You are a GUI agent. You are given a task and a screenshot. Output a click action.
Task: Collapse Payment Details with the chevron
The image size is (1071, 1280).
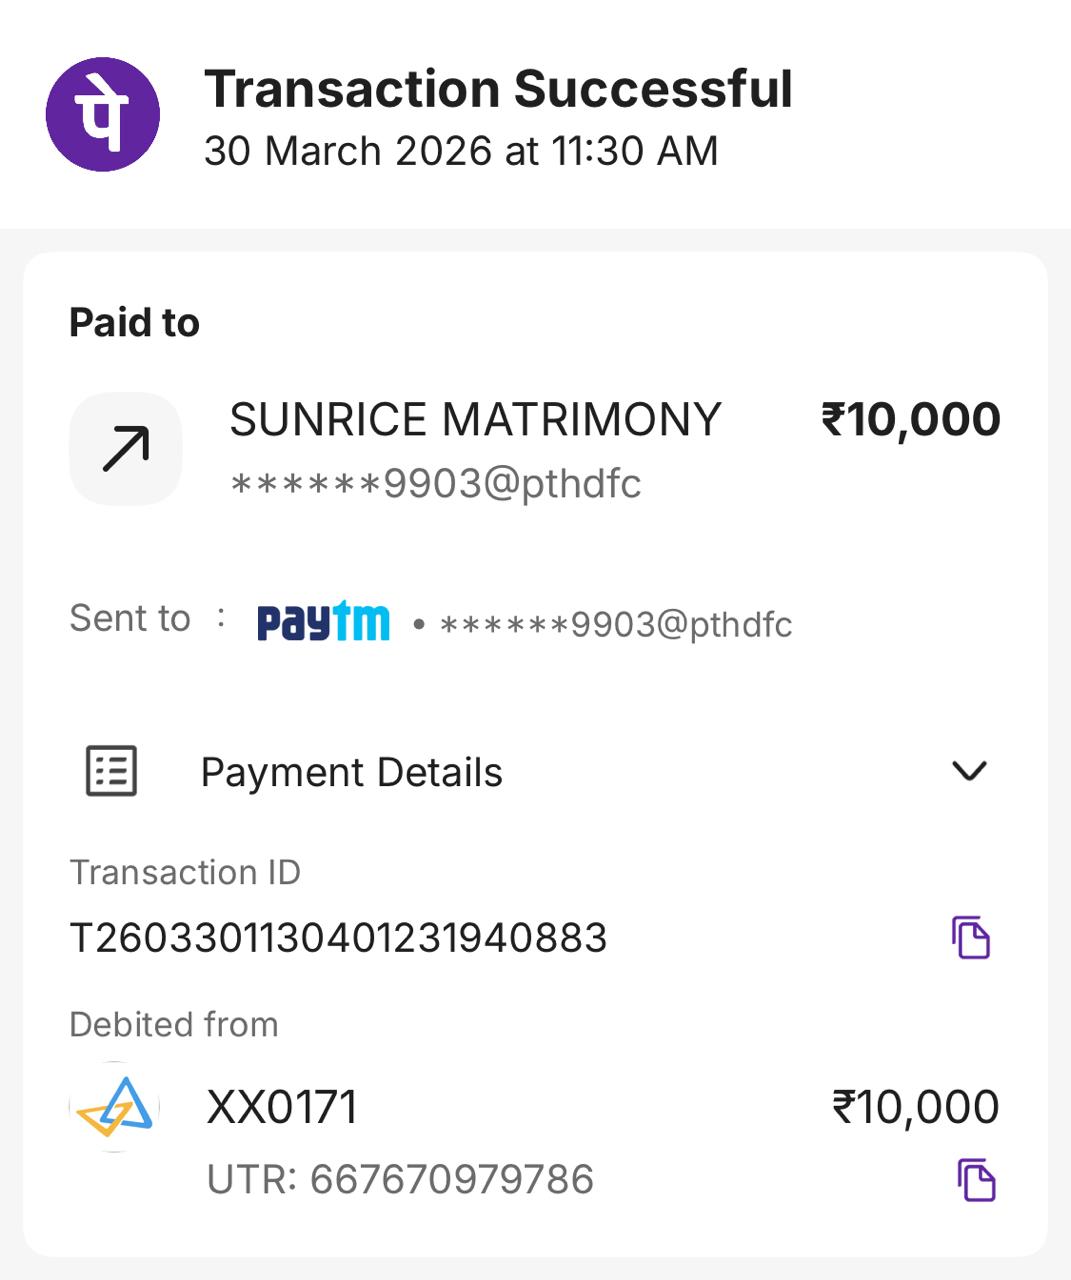pos(969,771)
